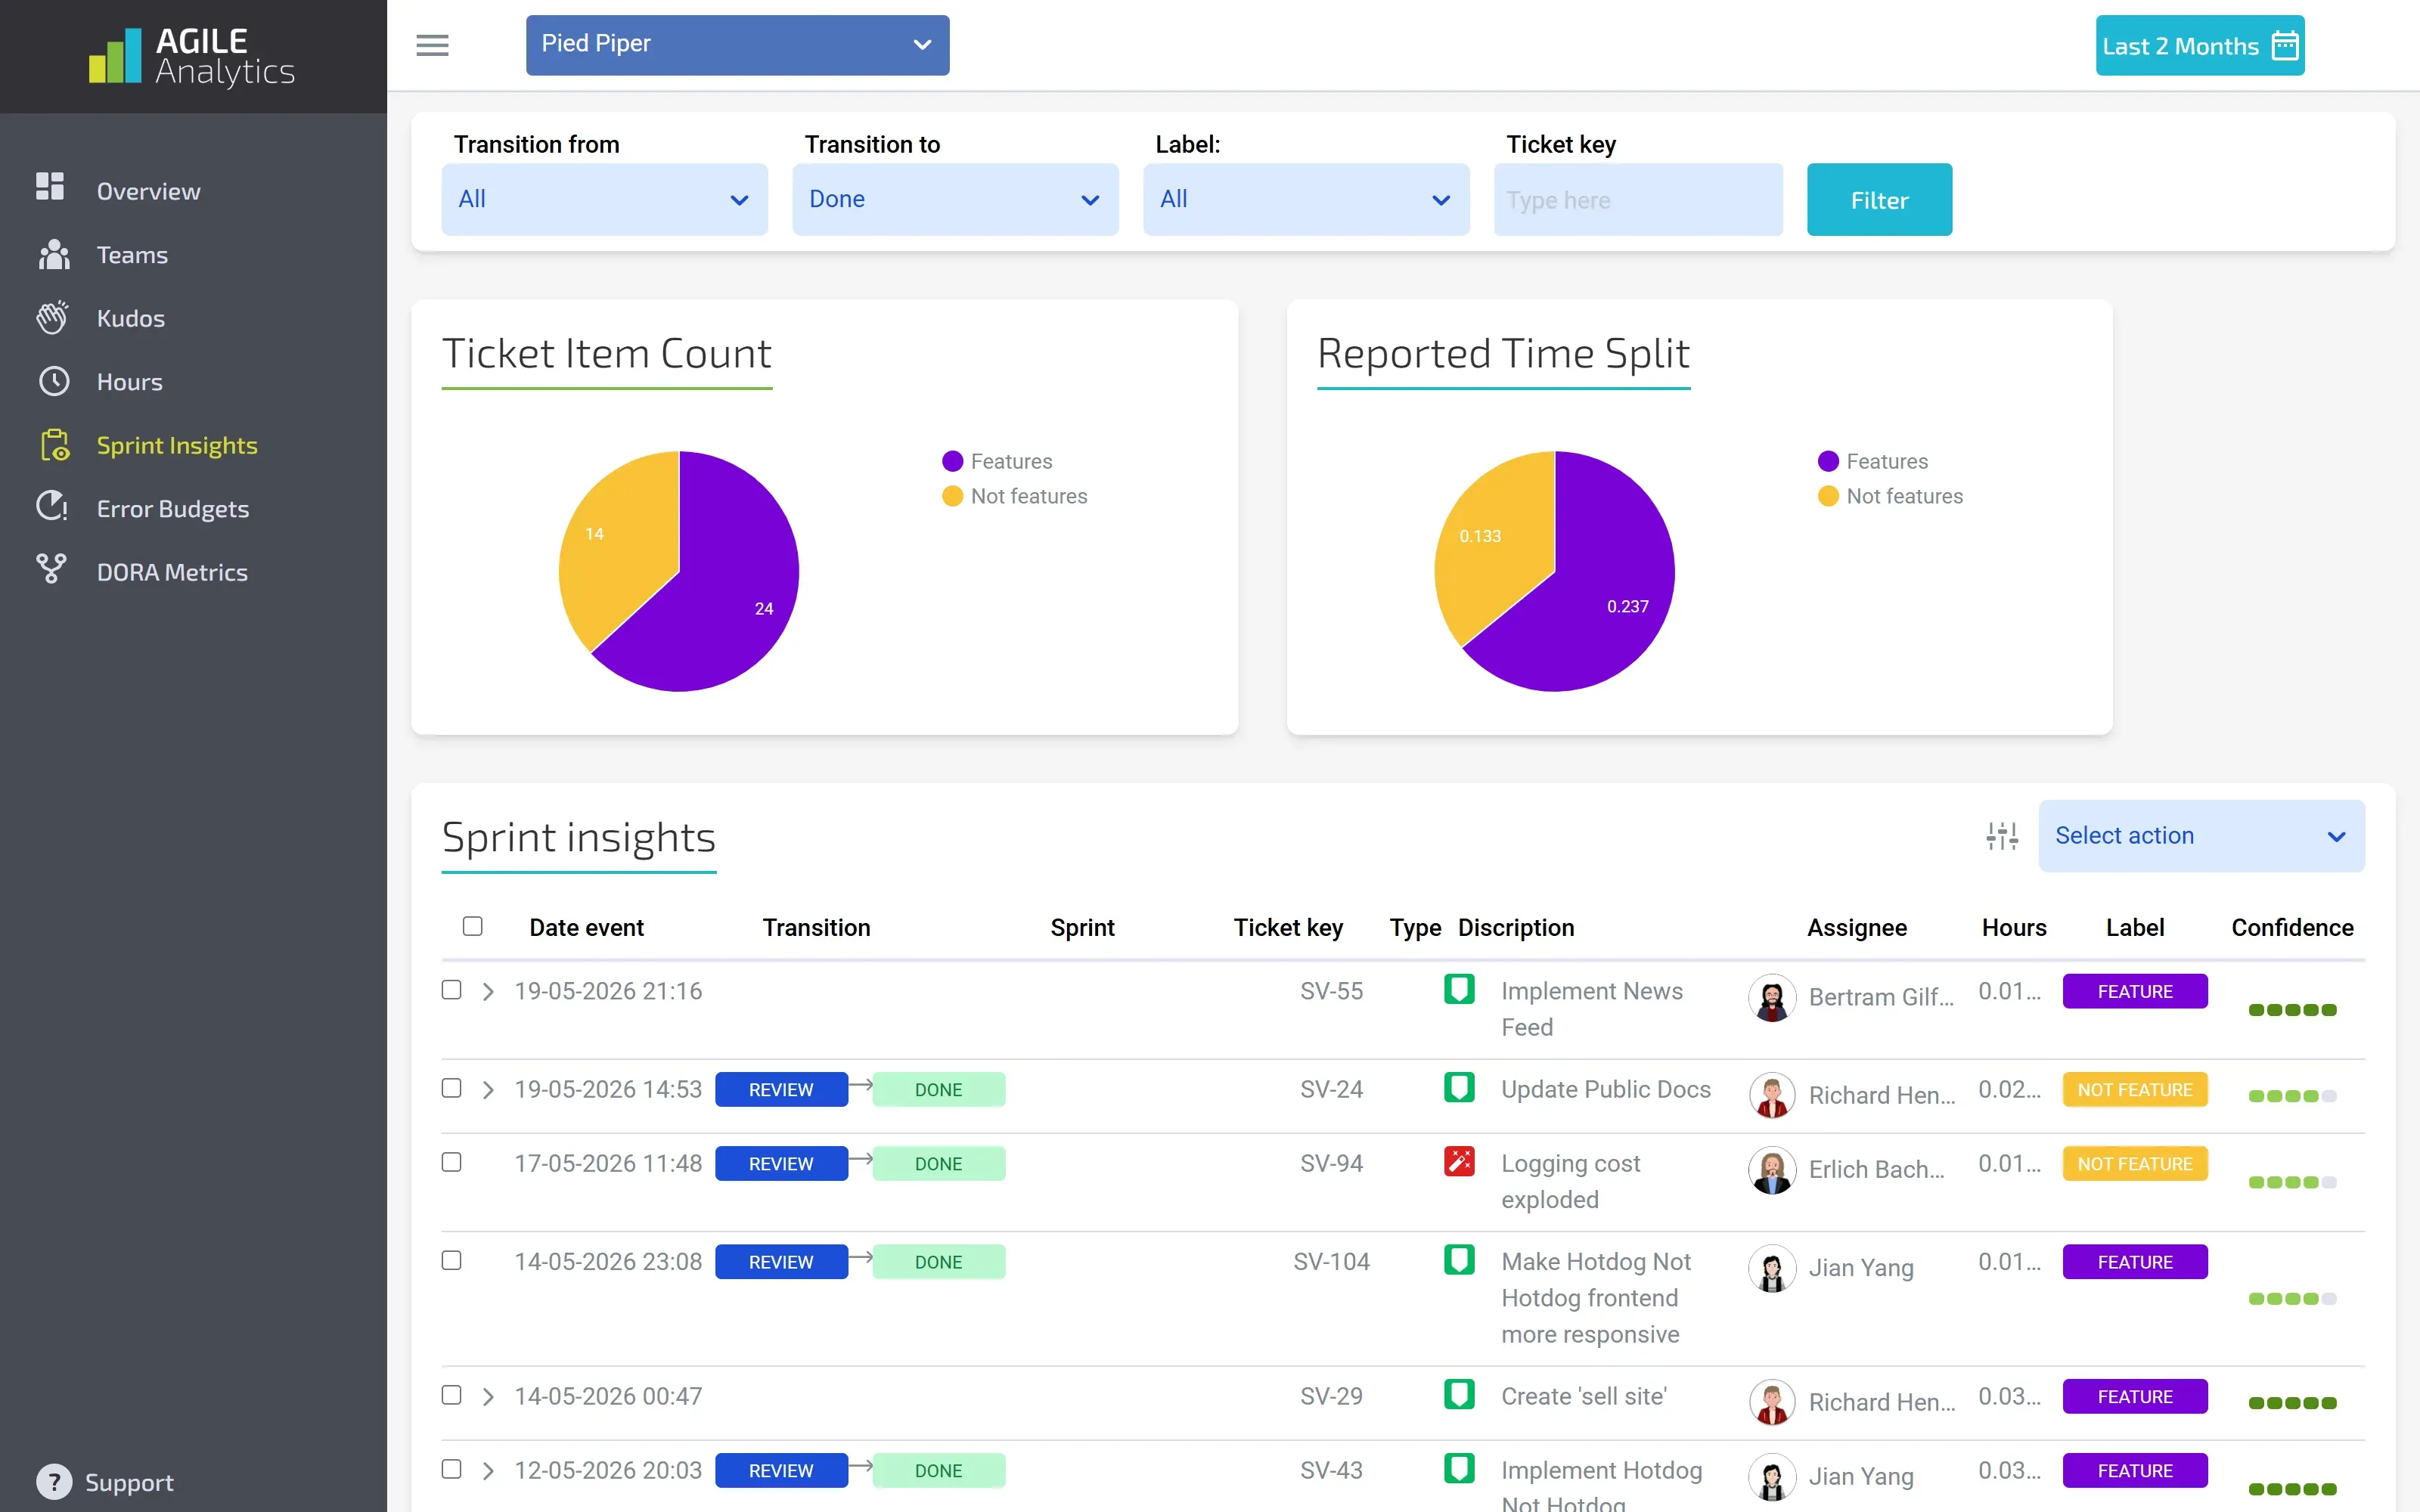
Task: Click the story type icon for SV-104
Action: pyautogui.click(x=1459, y=1259)
